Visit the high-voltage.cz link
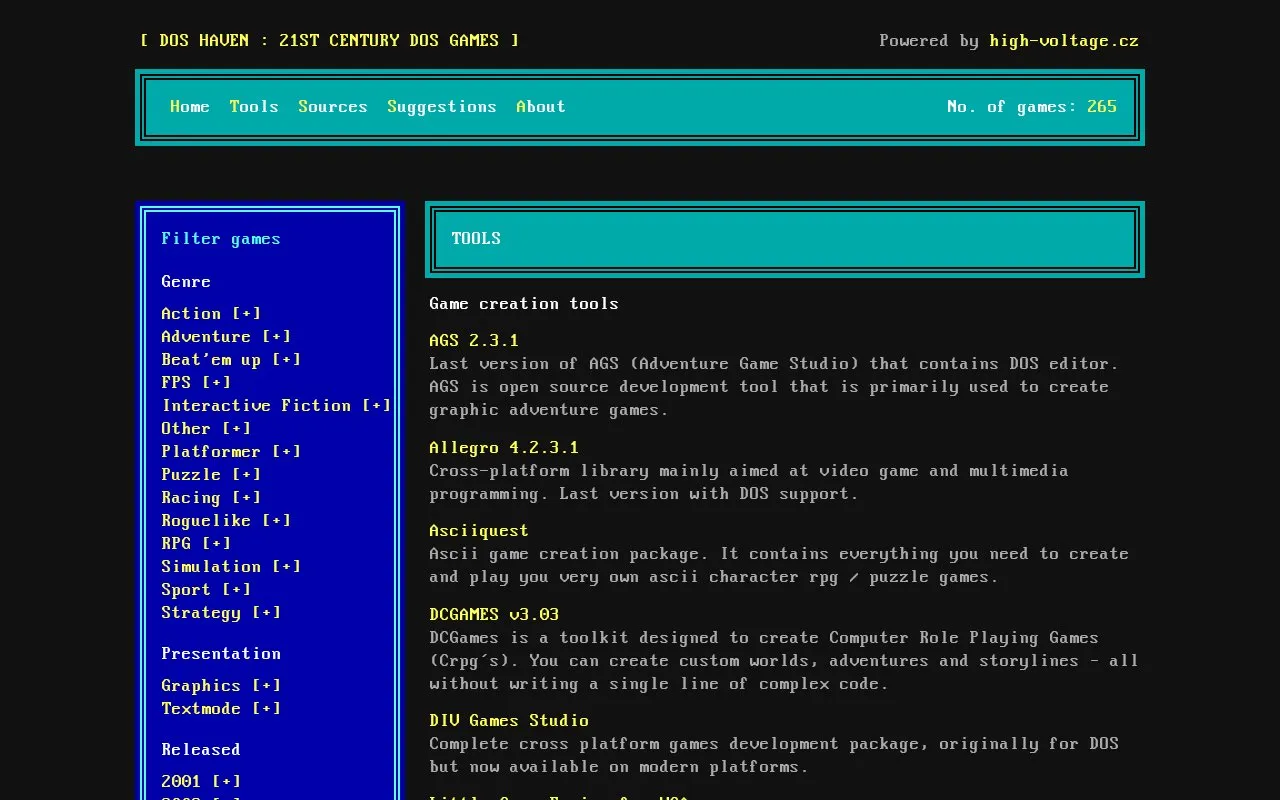Screen dimensions: 1280x800 coord(1064,40)
